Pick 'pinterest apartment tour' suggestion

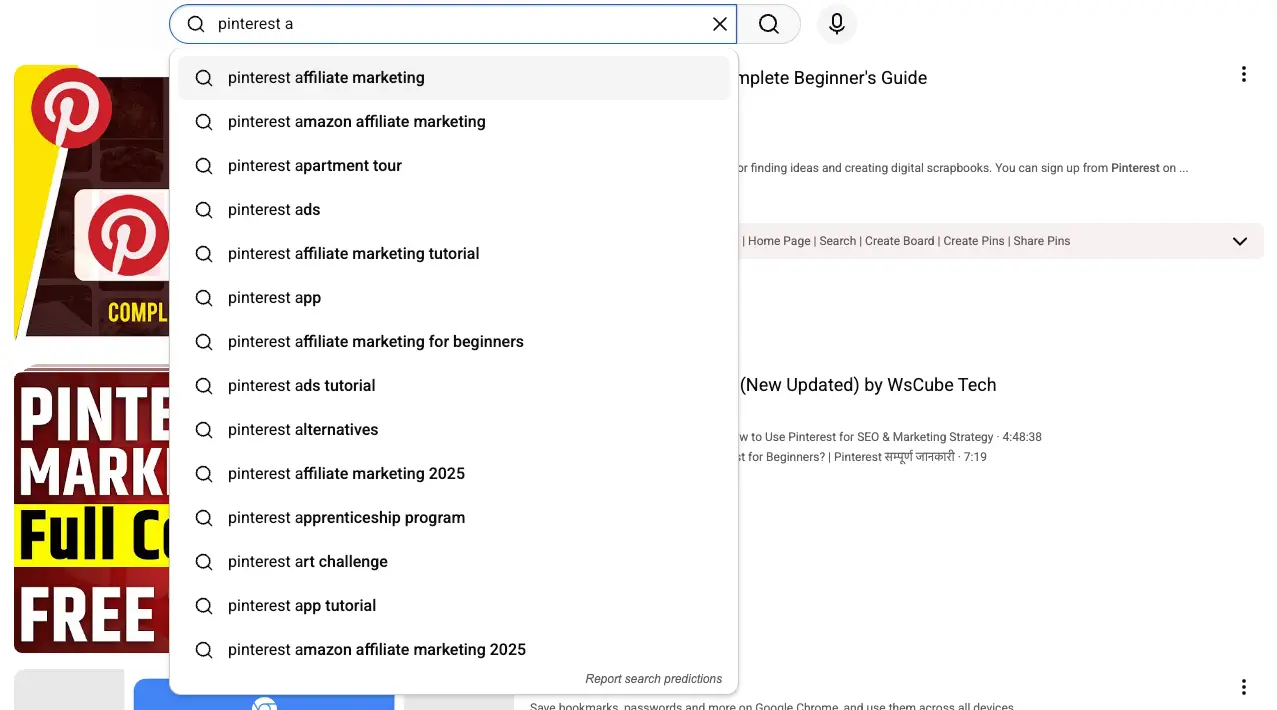314,166
